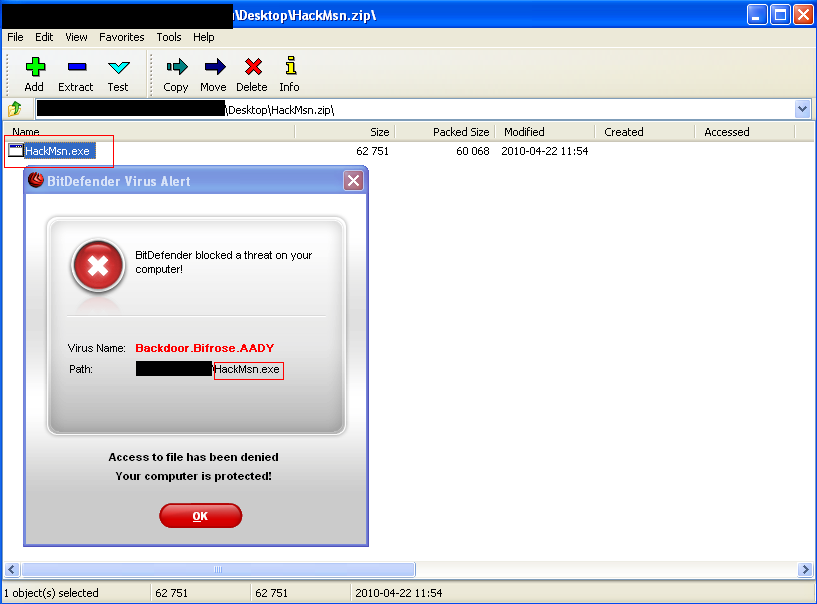Open the Tools menu
This screenshot has height=604, width=817.
(169, 37)
